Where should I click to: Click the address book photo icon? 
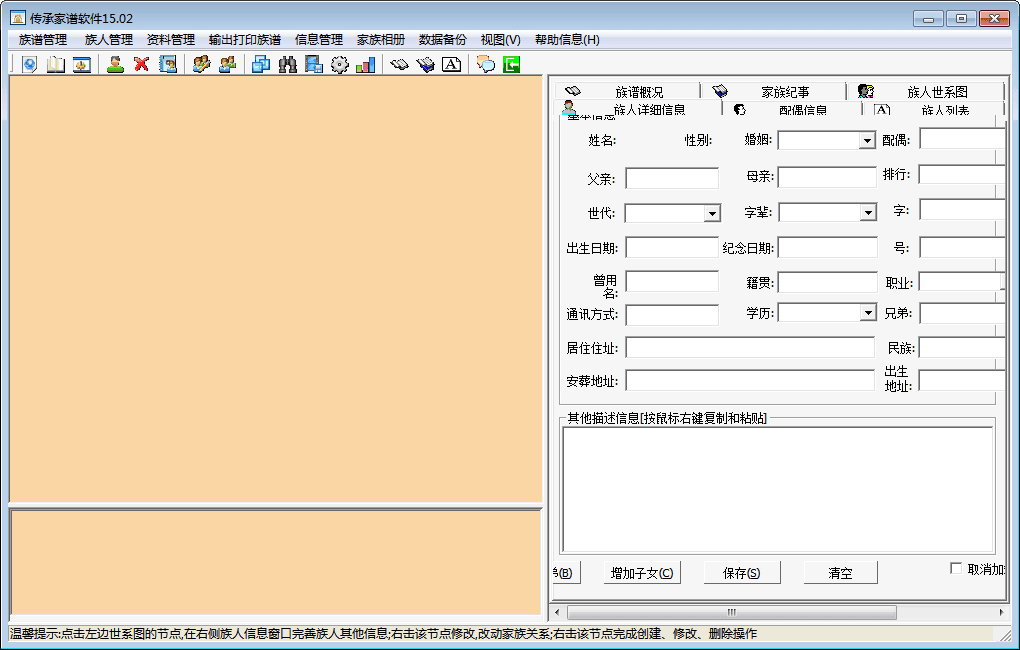168,64
